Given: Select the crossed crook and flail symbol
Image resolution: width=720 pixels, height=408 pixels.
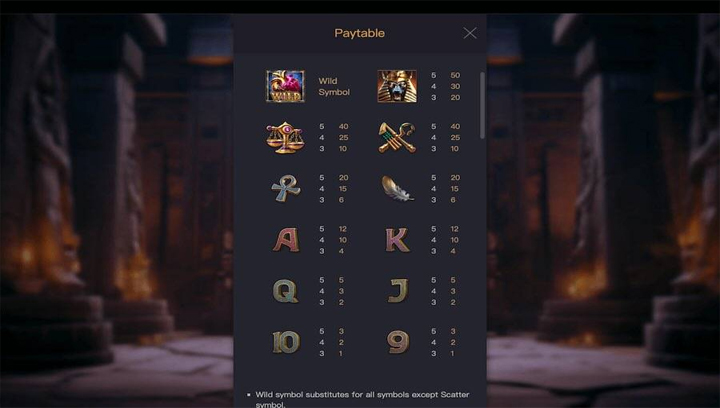Looking at the screenshot, I should 397,138.
